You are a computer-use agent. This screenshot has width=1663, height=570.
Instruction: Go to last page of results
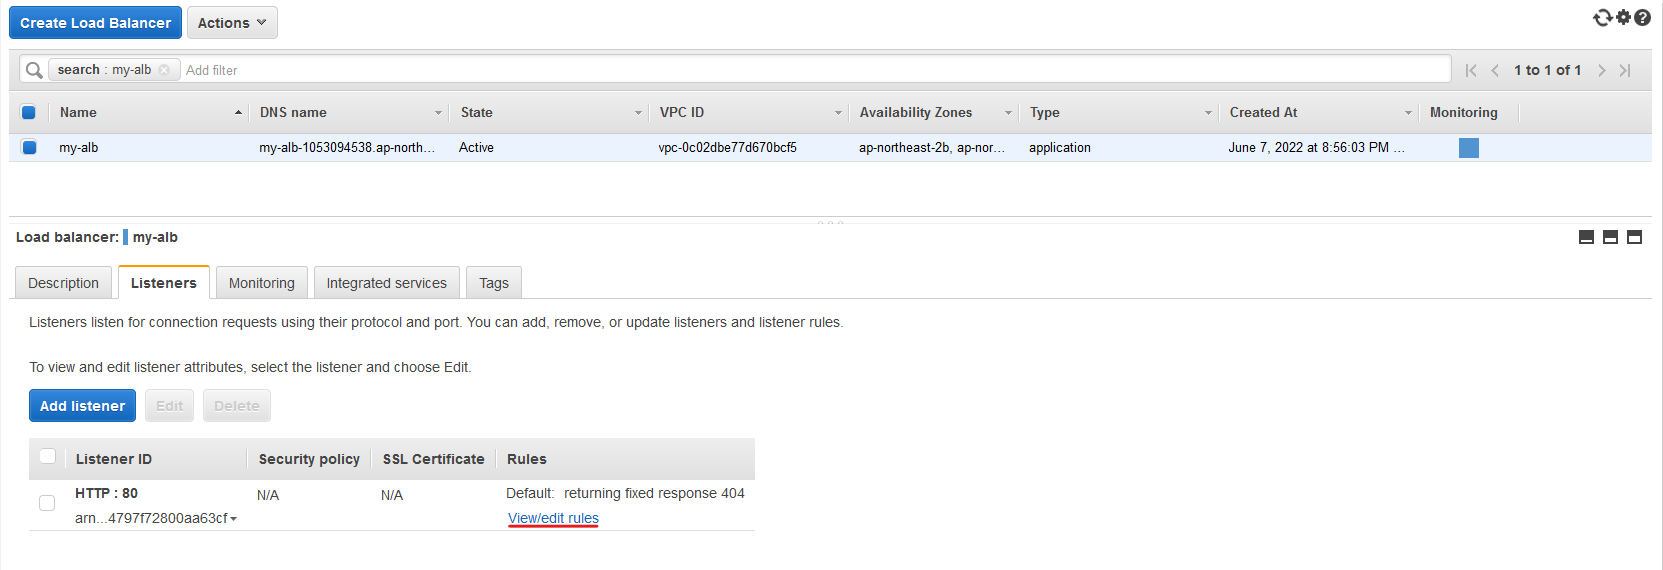click(x=1625, y=70)
